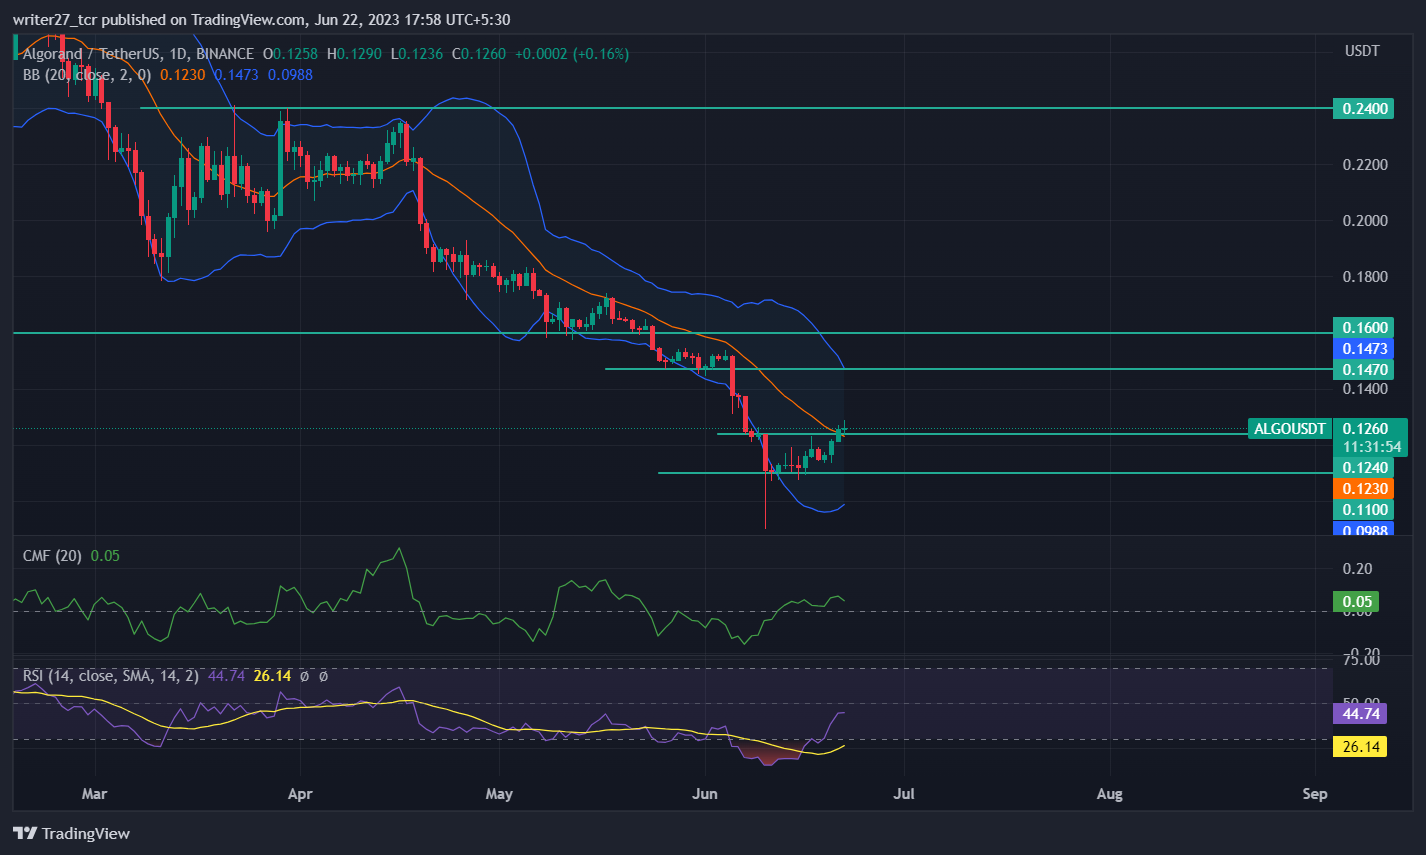This screenshot has height=855, width=1426.
Task: Click the Mar label on time axis
Action: 94,794
